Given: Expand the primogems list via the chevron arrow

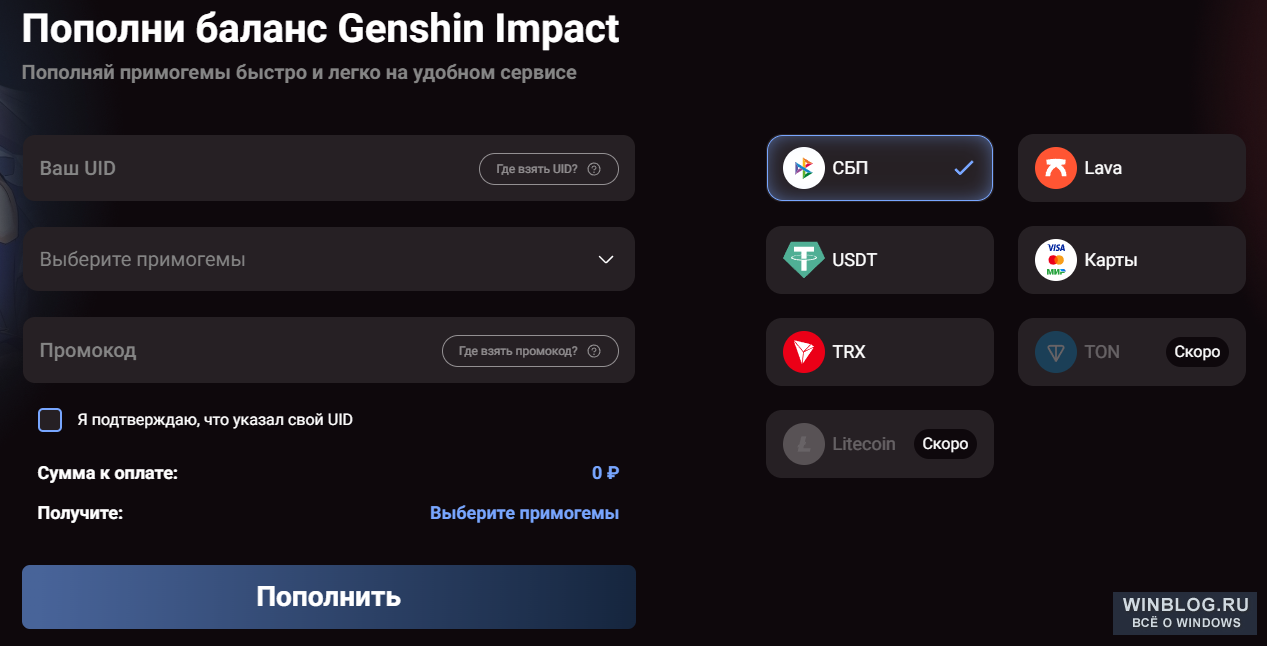Looking at the screenshot, I should (606, 260).
